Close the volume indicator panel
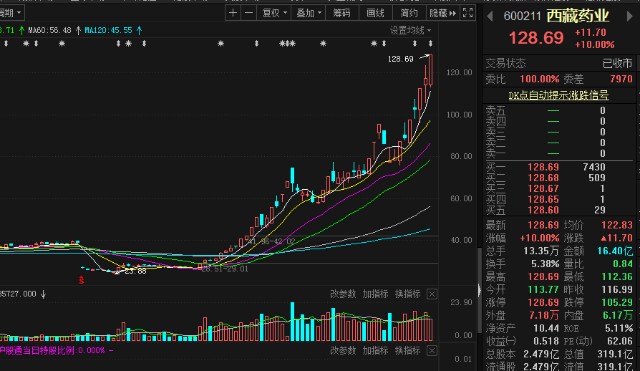 (x=432, y=294)
